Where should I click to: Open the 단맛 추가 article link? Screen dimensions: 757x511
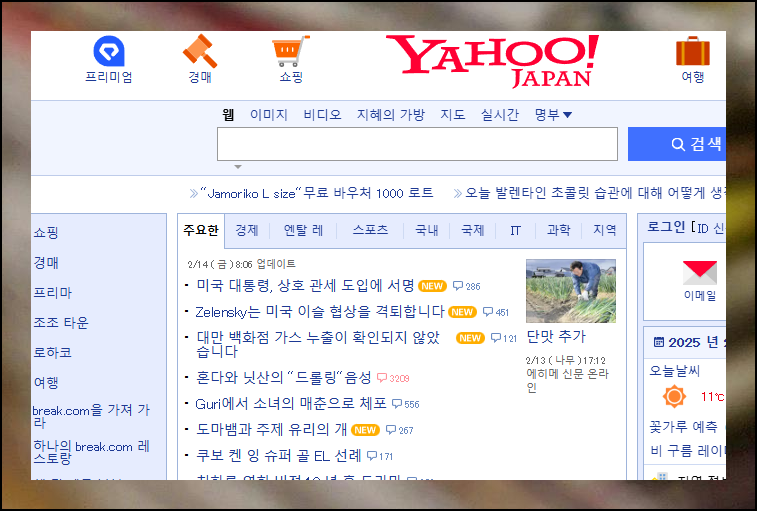tap(556, 337)
